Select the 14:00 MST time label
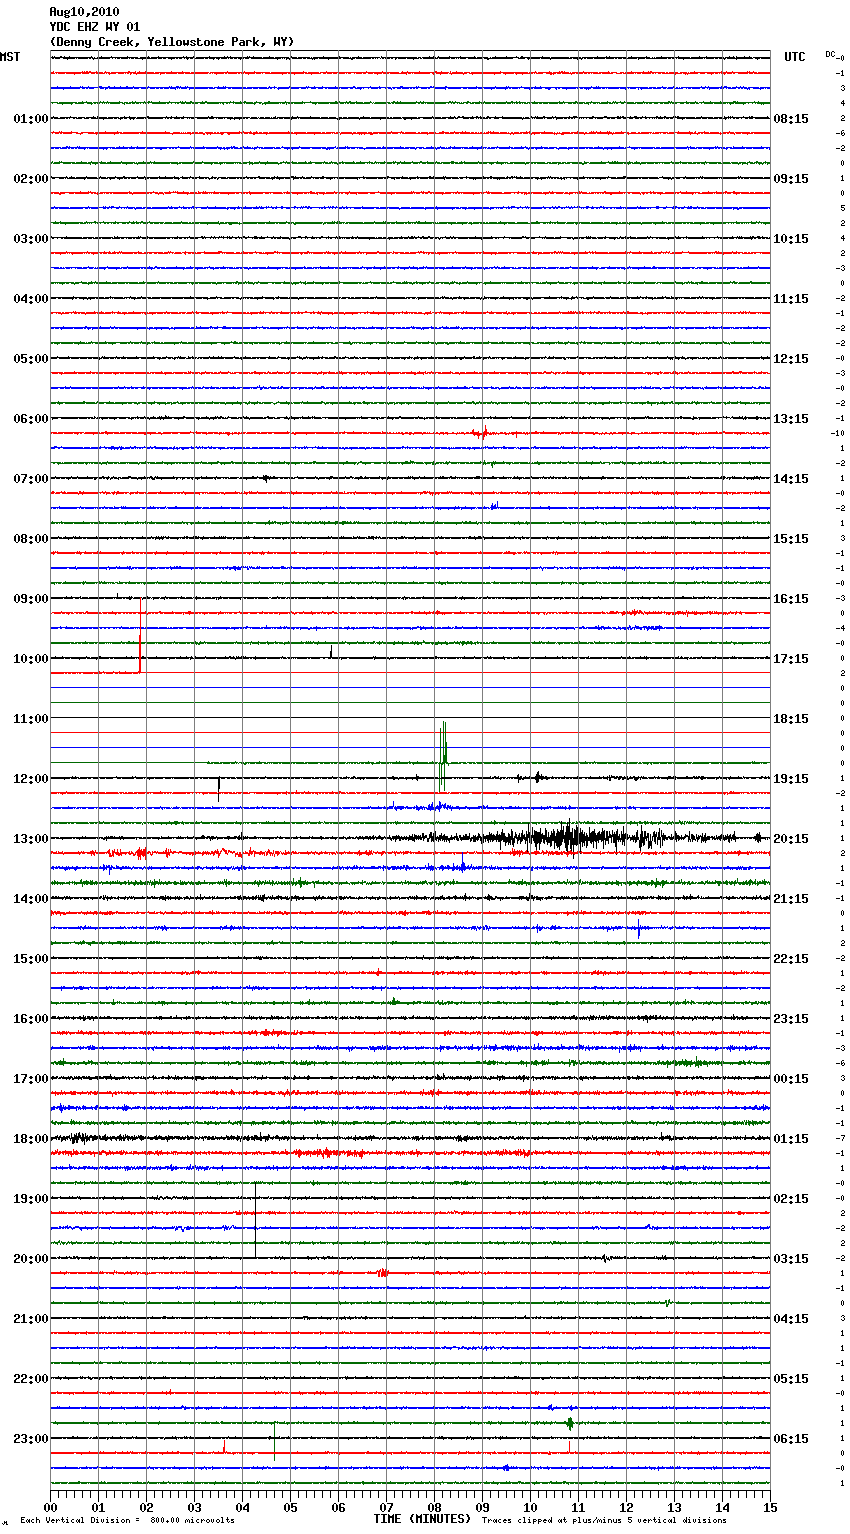This screenshot has height=1534, width=850. coord(31,899)
